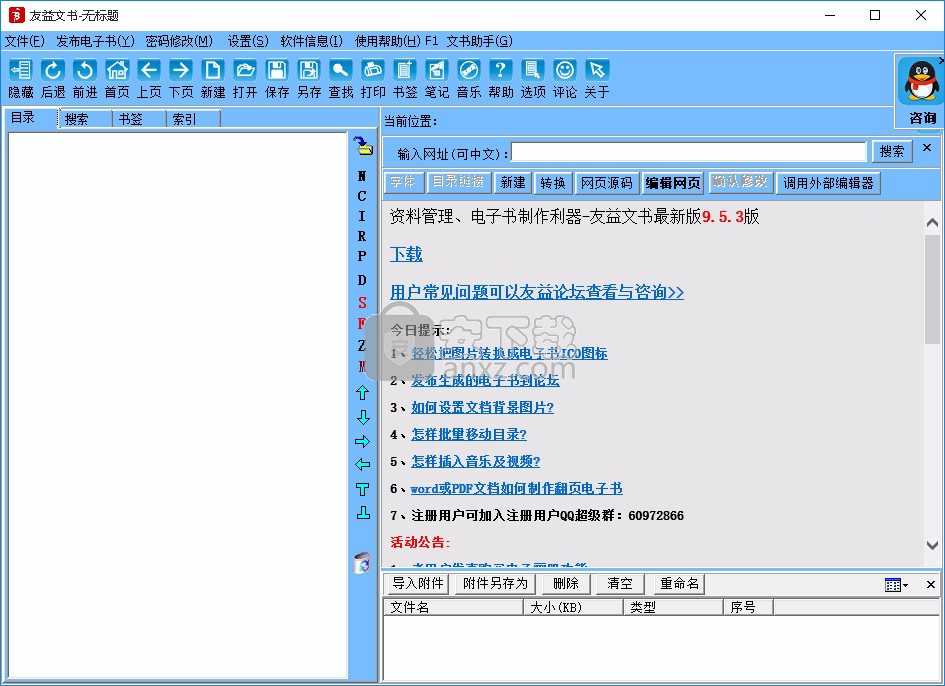This screenshot has height=686, width=945.
Task: Open the 使用帮助(H) F1 menu
Action: pyautogui.click(x=396, y=41)
